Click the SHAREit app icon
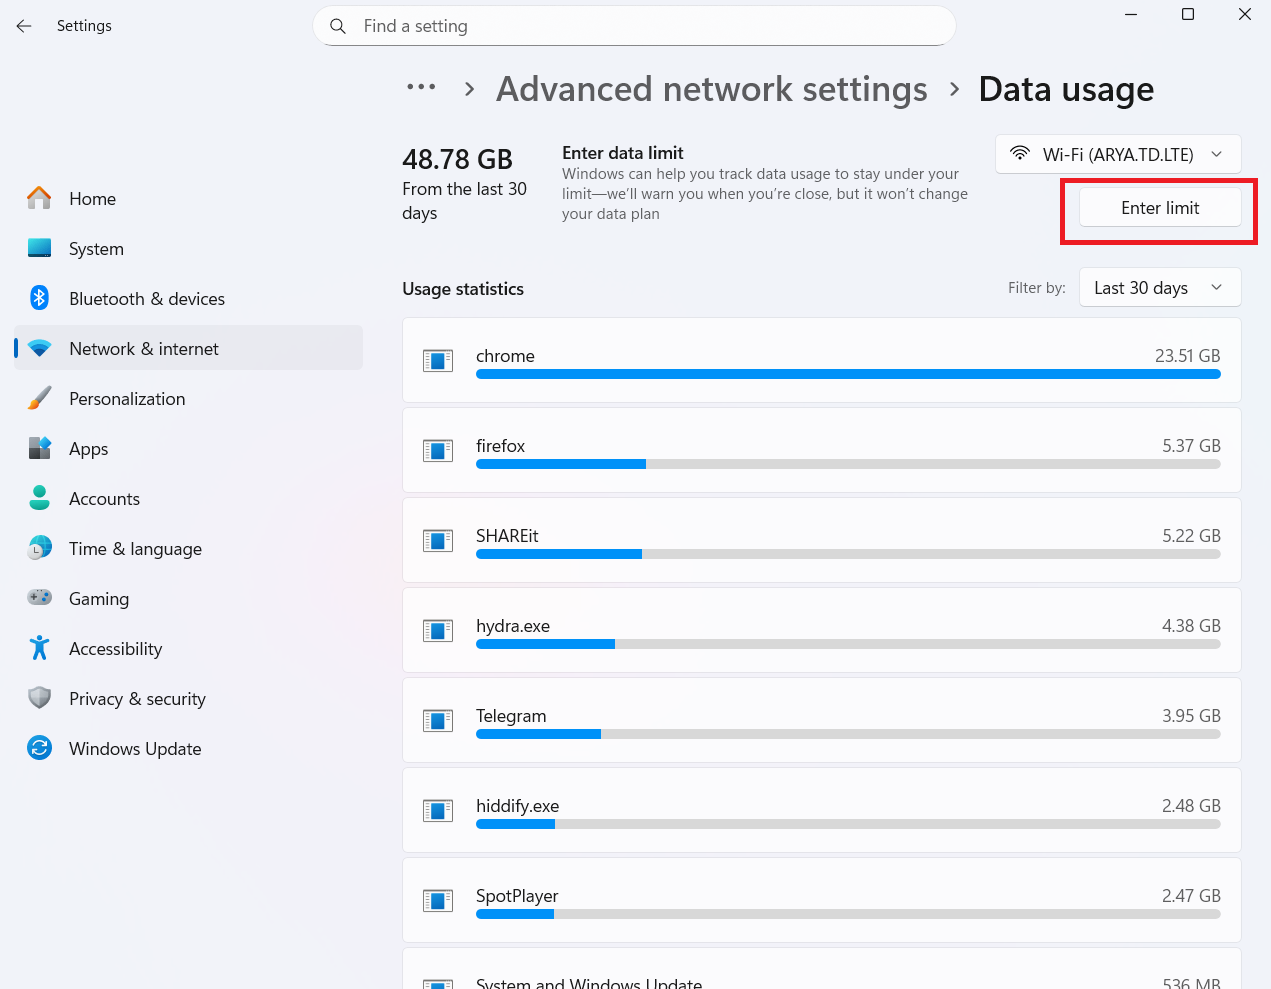 [438, 540]
